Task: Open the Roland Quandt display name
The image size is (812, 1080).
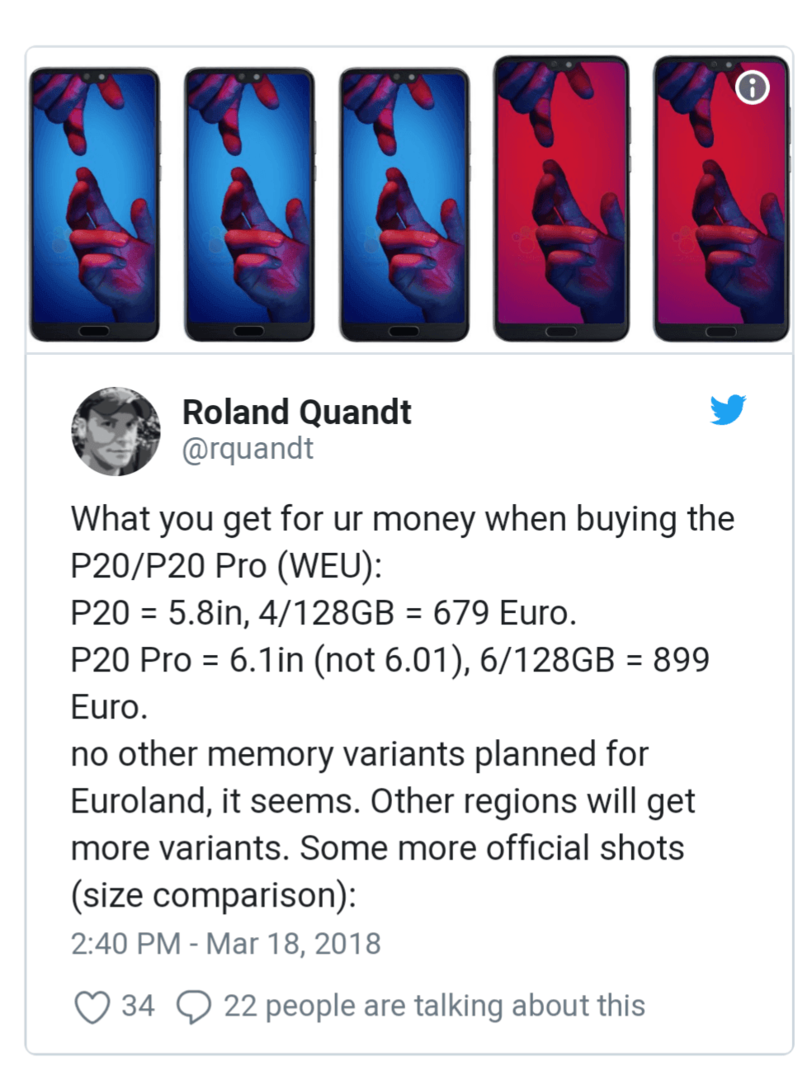Action: (x=296, y=413)
